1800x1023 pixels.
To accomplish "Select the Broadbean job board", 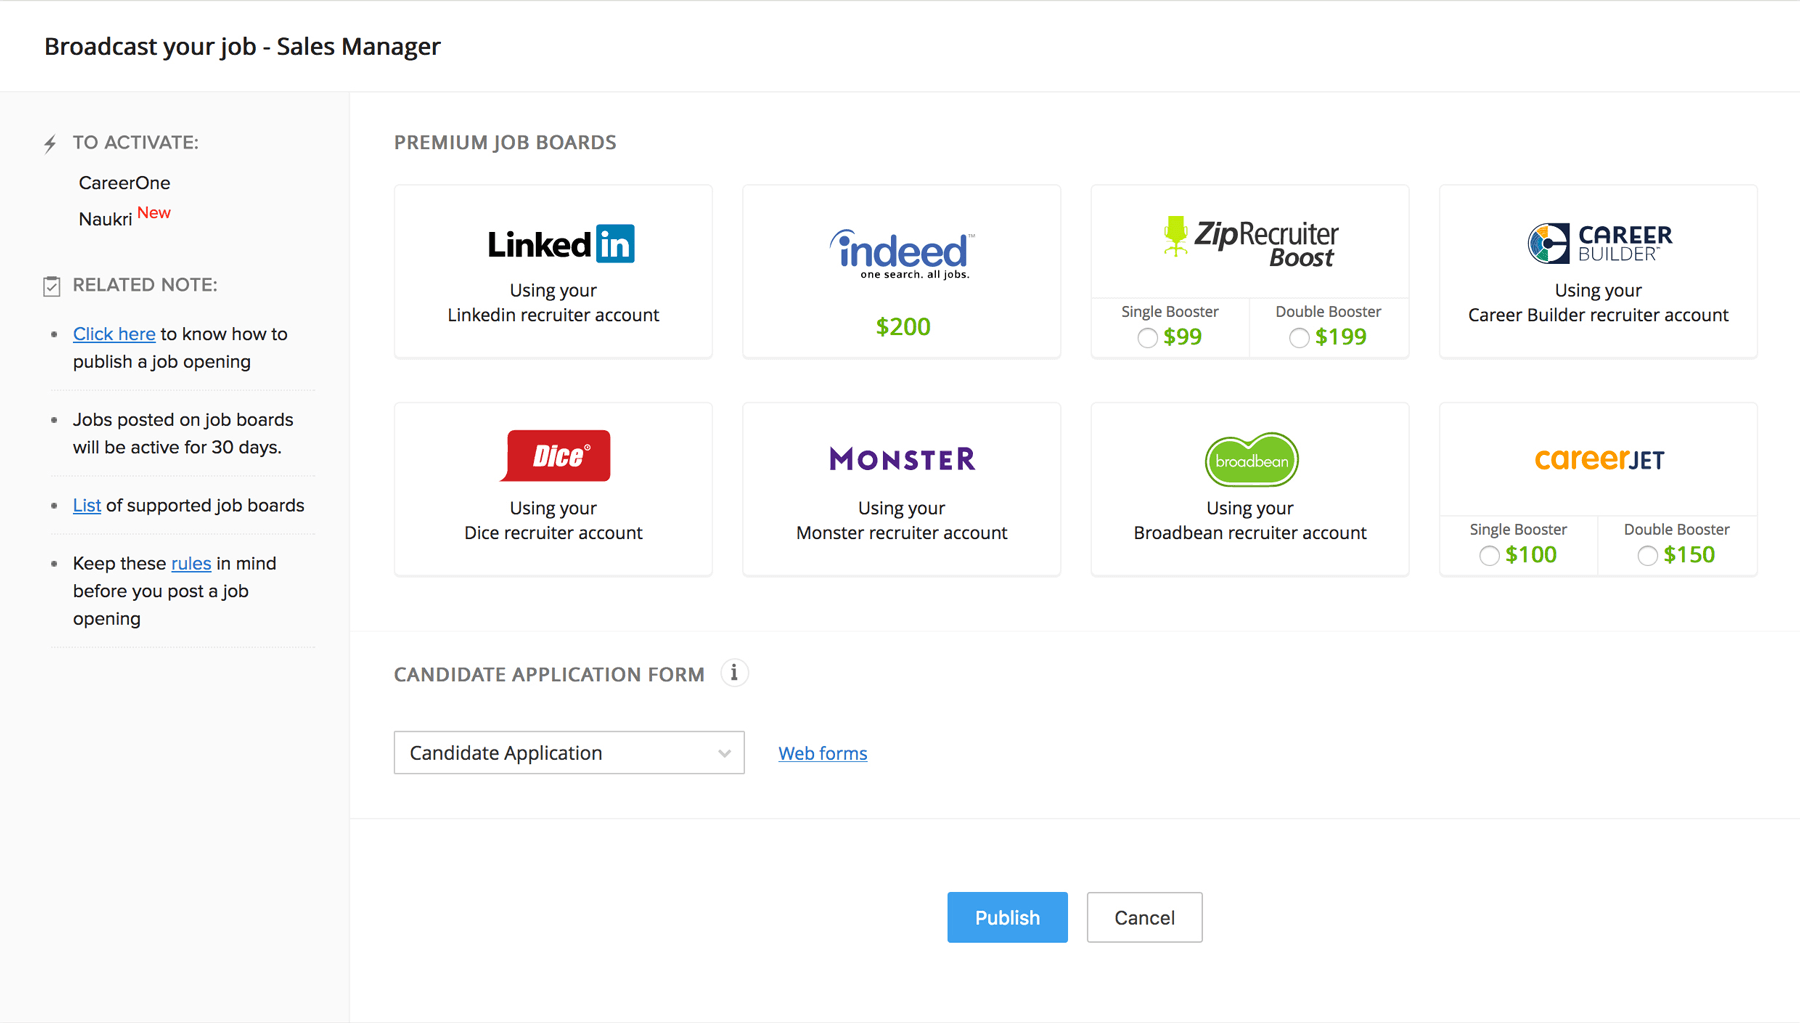I will click(x=1249, y=488).
